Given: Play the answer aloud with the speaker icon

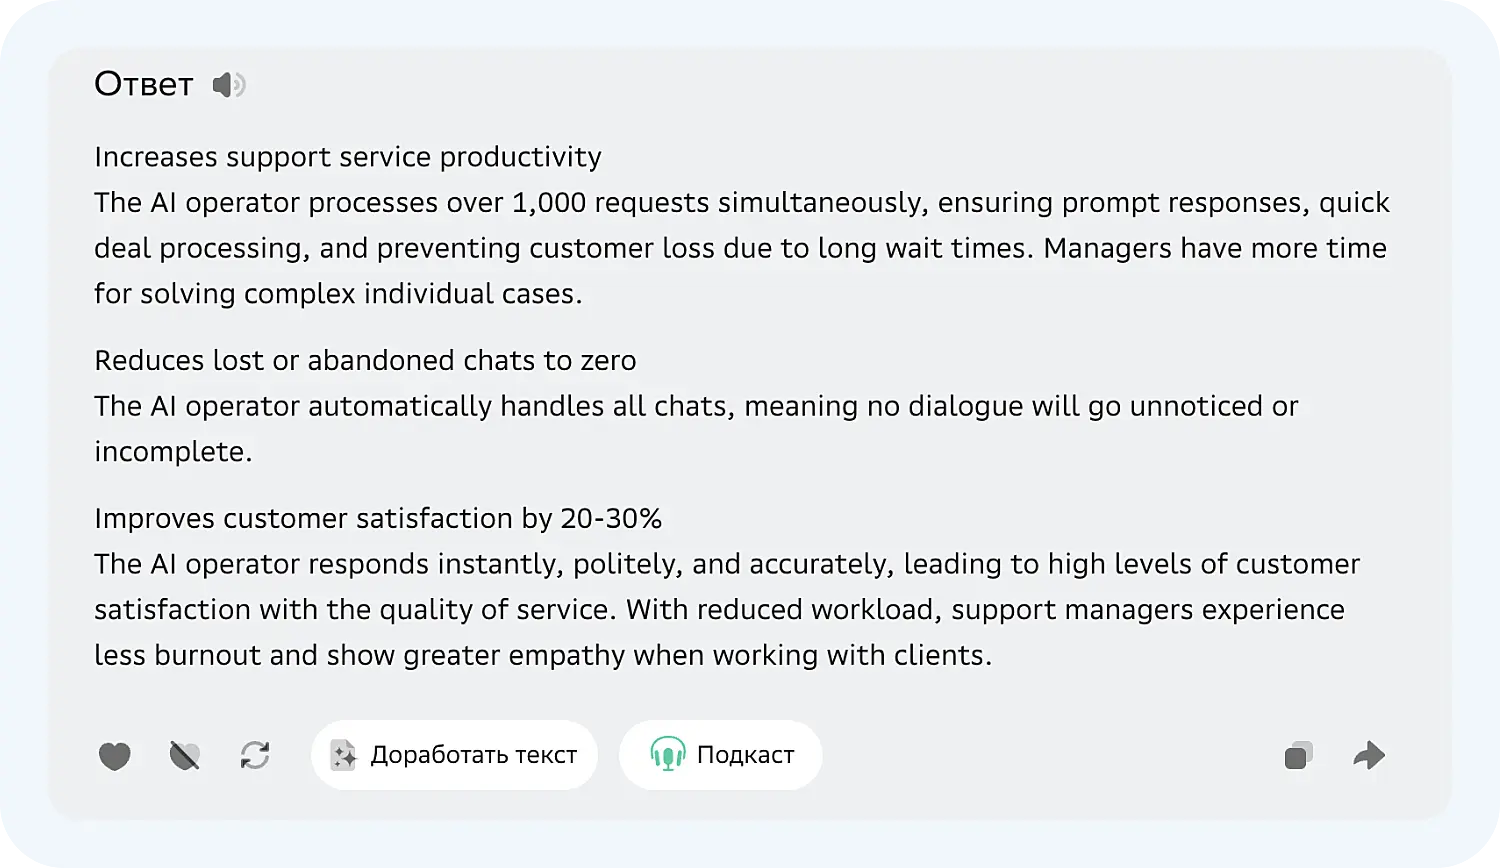Looking at the screenshot, I should (228, 85).
